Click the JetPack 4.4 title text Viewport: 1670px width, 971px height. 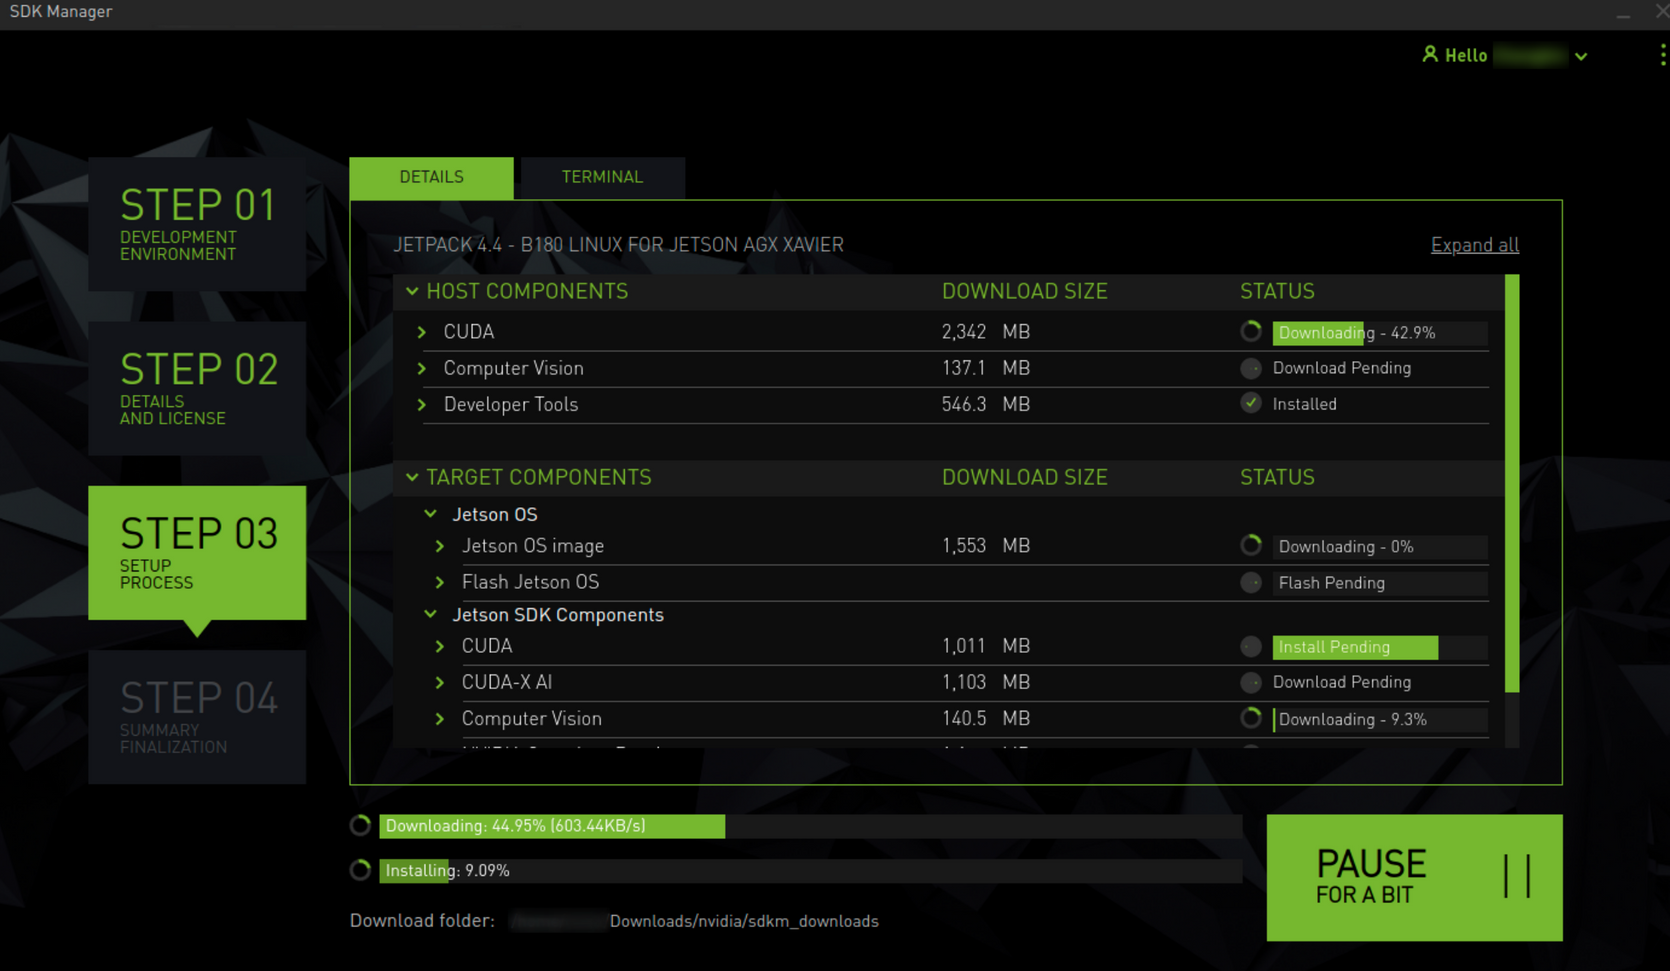618,245
